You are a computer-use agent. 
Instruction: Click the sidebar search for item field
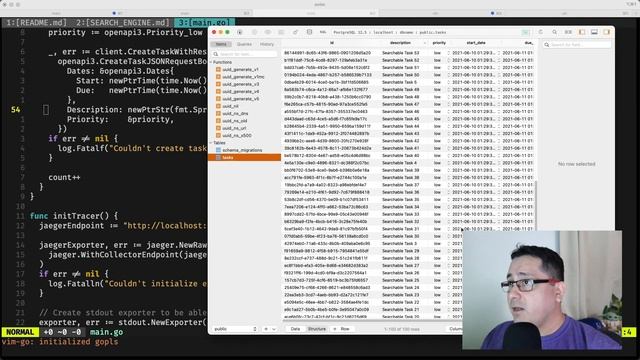[244, 54]
